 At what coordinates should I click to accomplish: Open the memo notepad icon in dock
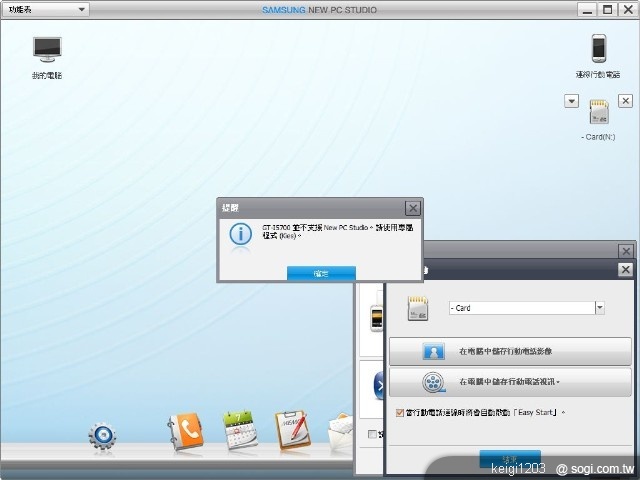click(x=292, y=430)
